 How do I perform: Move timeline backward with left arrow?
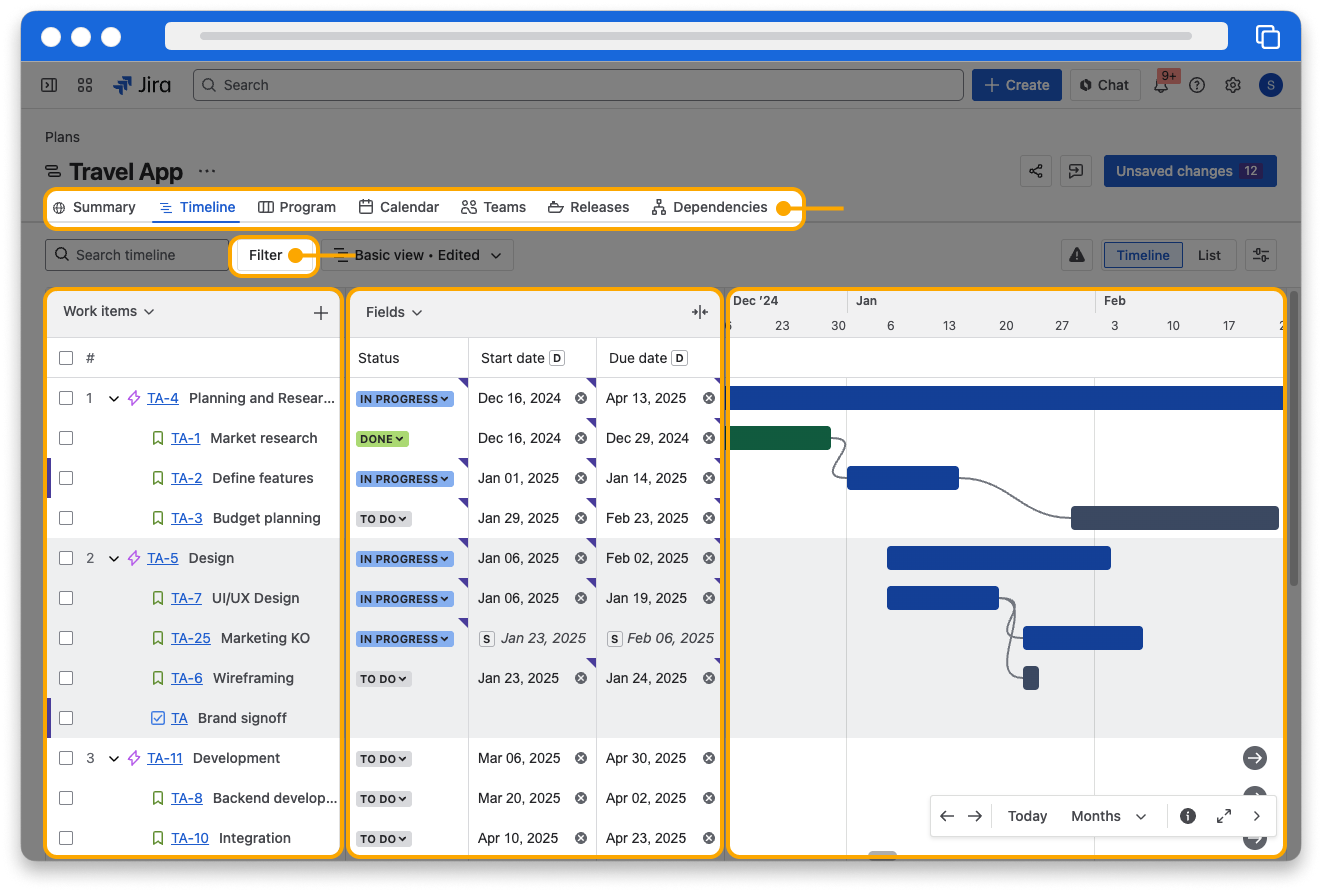947,816
